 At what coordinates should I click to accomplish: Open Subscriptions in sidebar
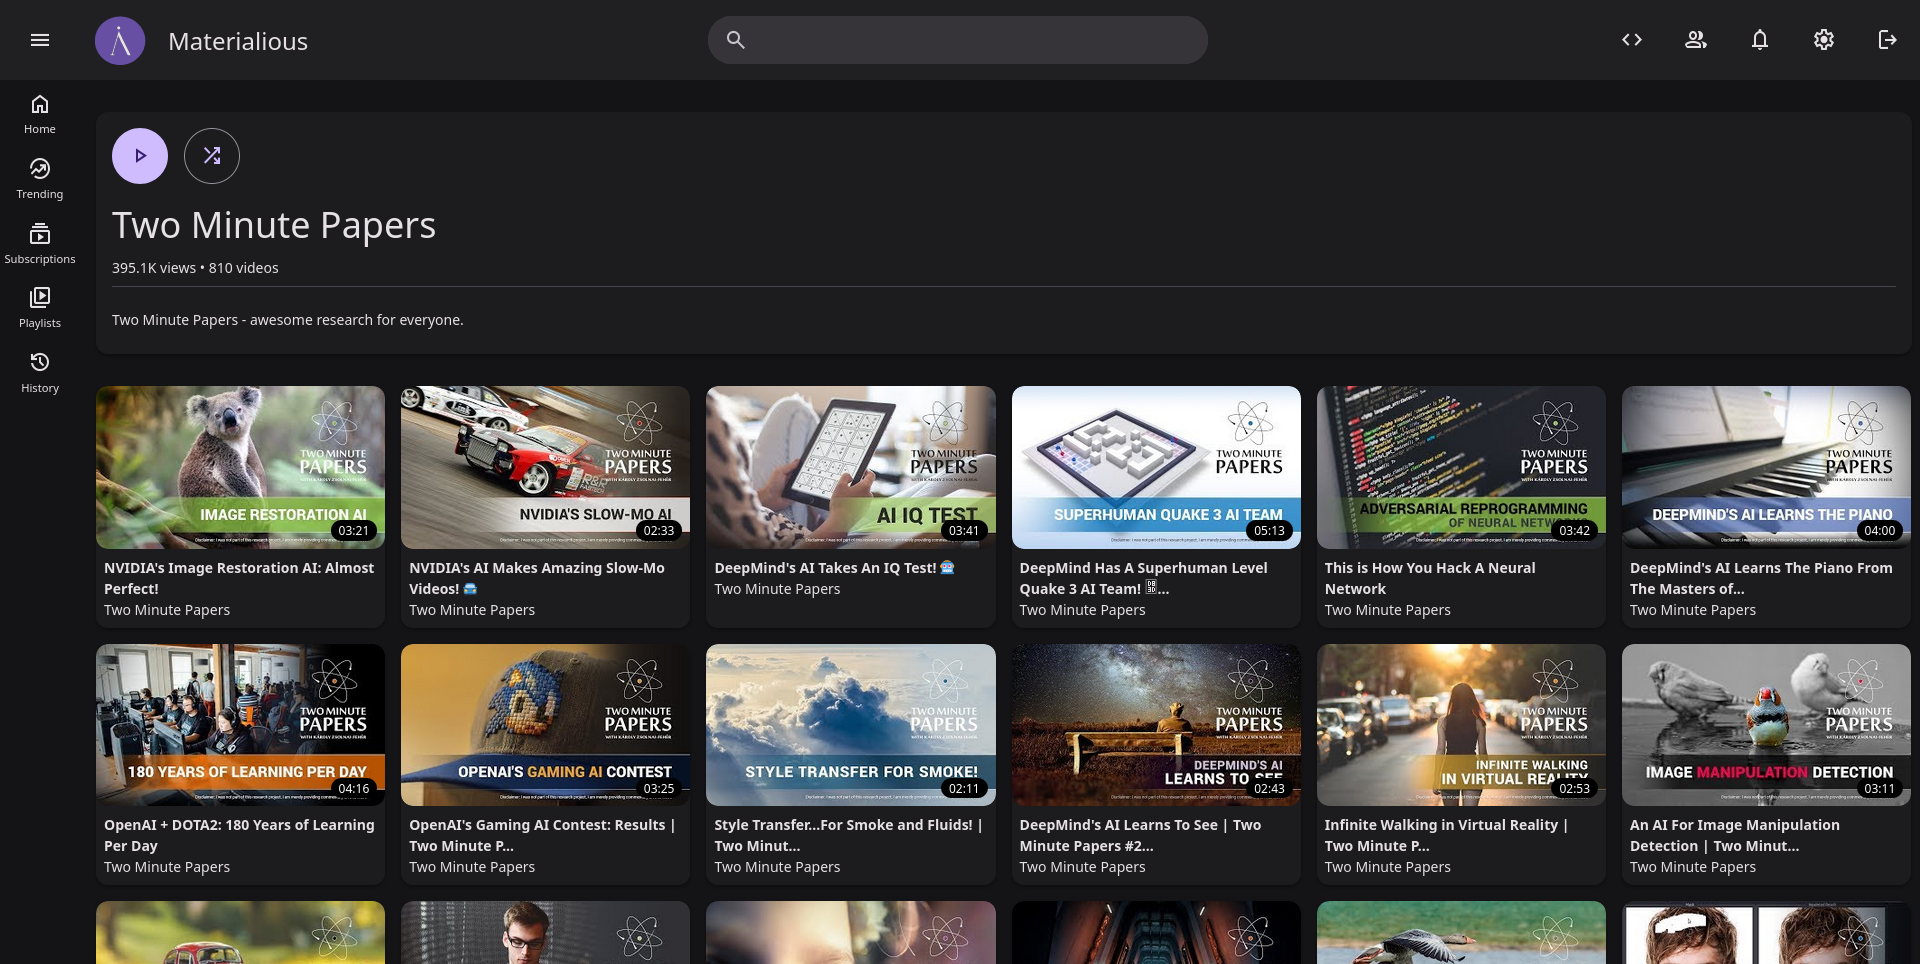pyautogui.click(x=40, y=244)
